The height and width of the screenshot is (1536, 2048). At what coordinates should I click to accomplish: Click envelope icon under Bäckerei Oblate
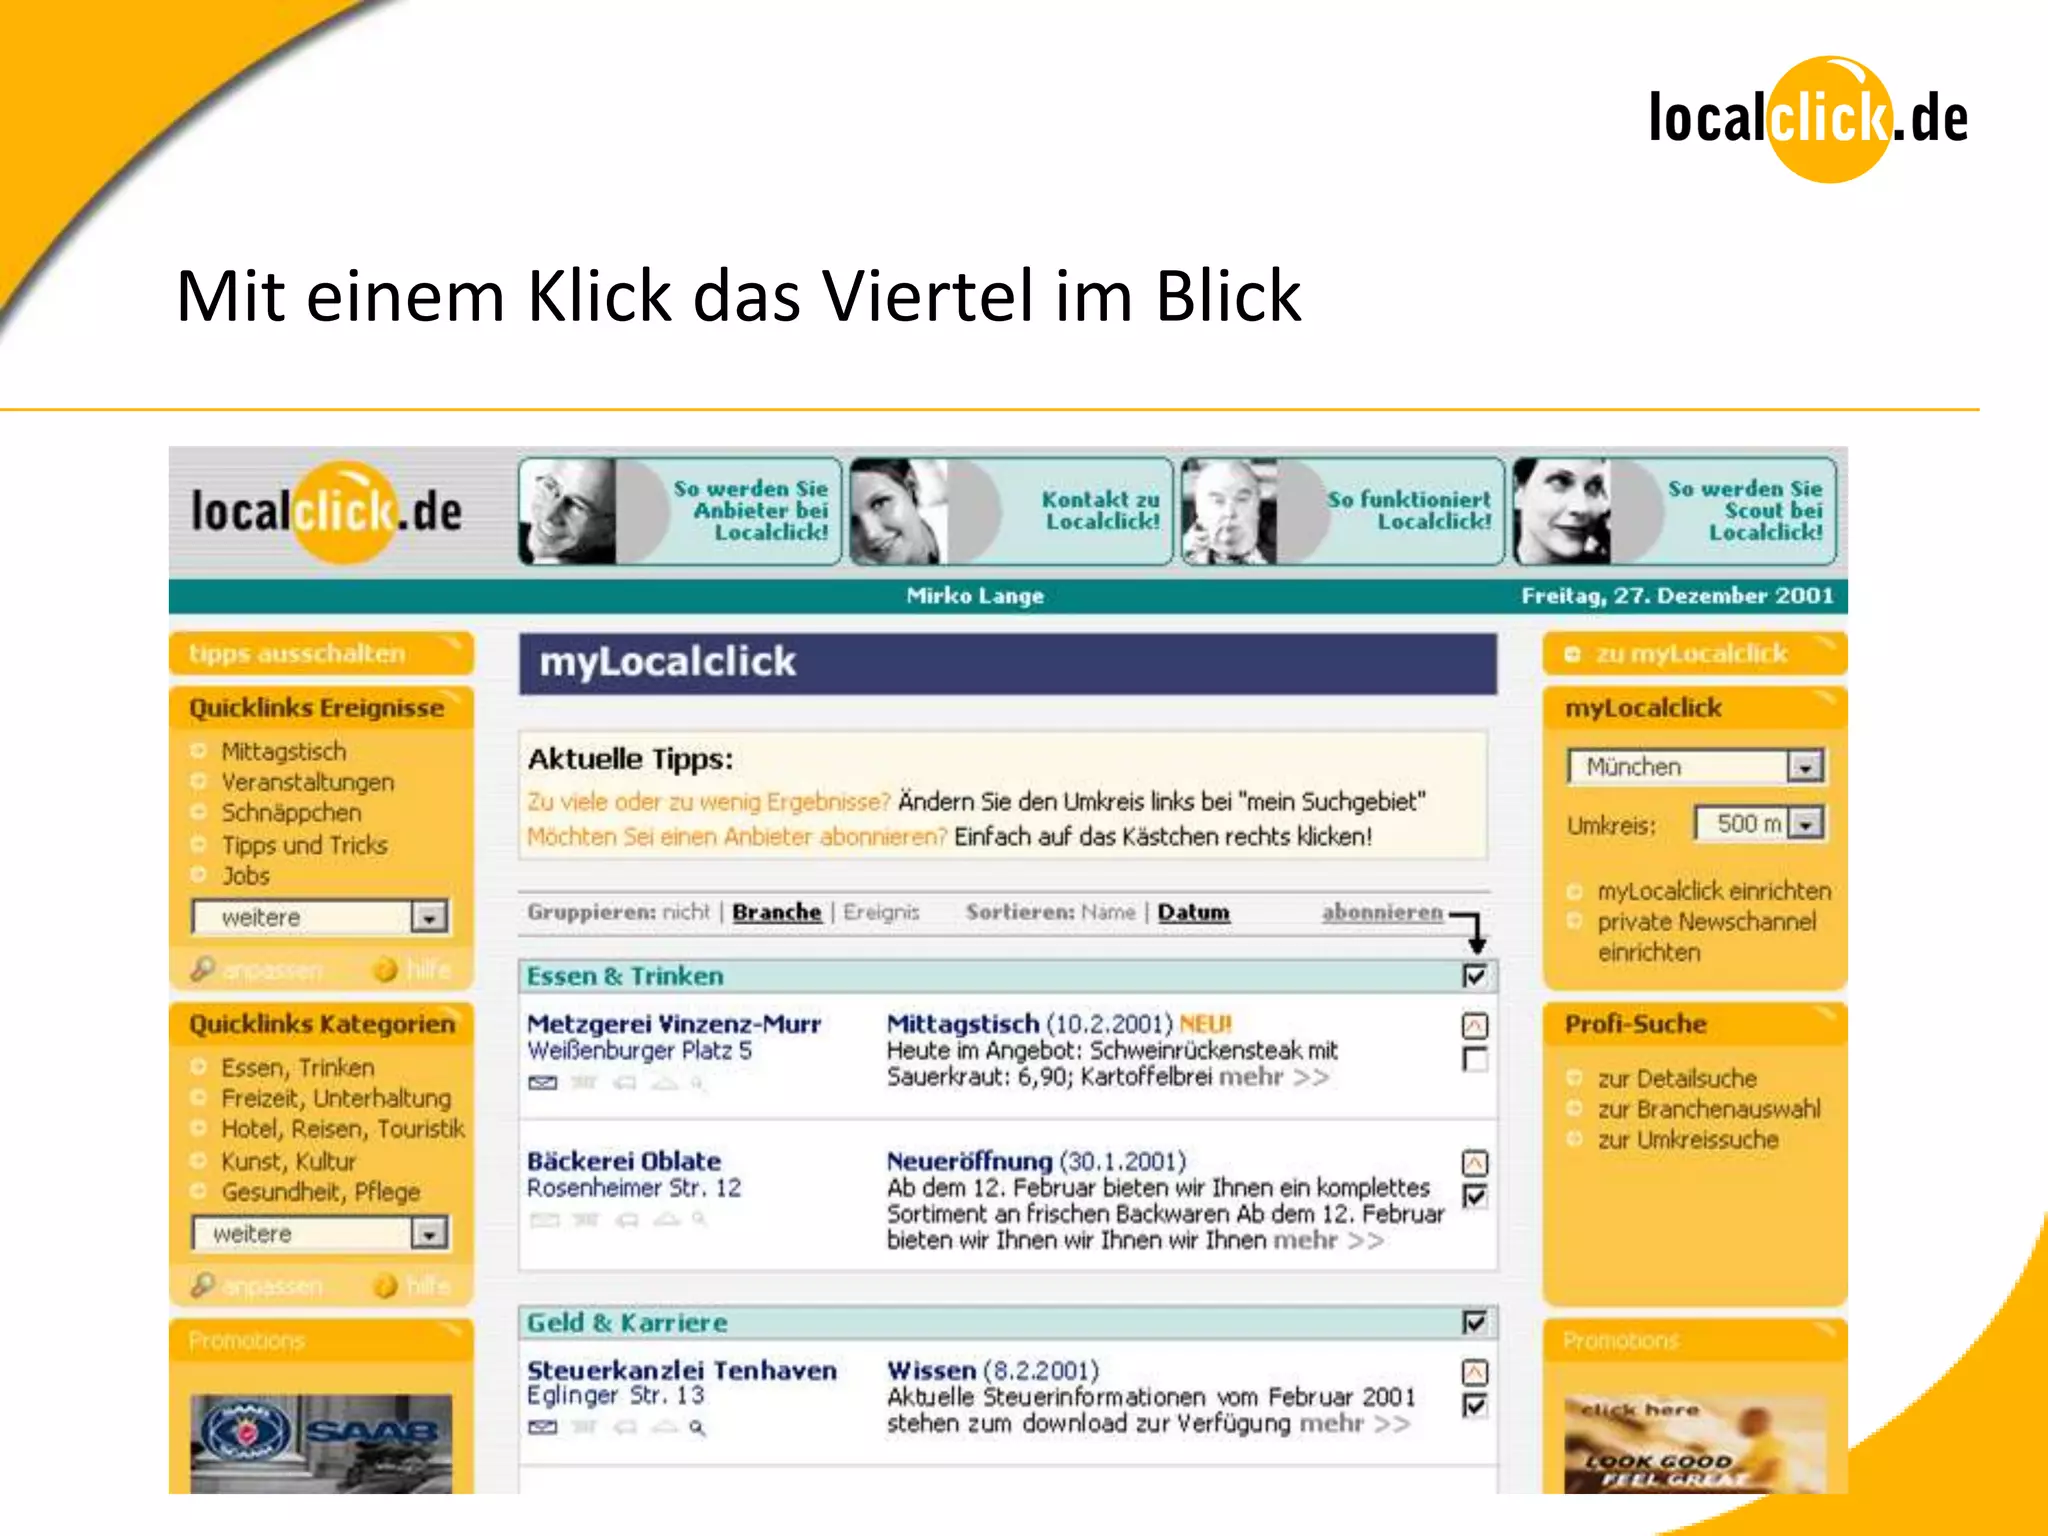pos(544,1220)
